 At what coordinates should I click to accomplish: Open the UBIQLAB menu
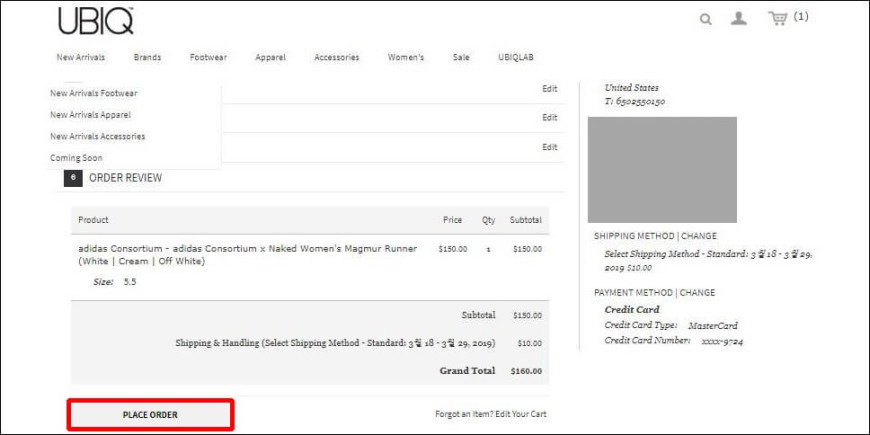pos(516,57)
